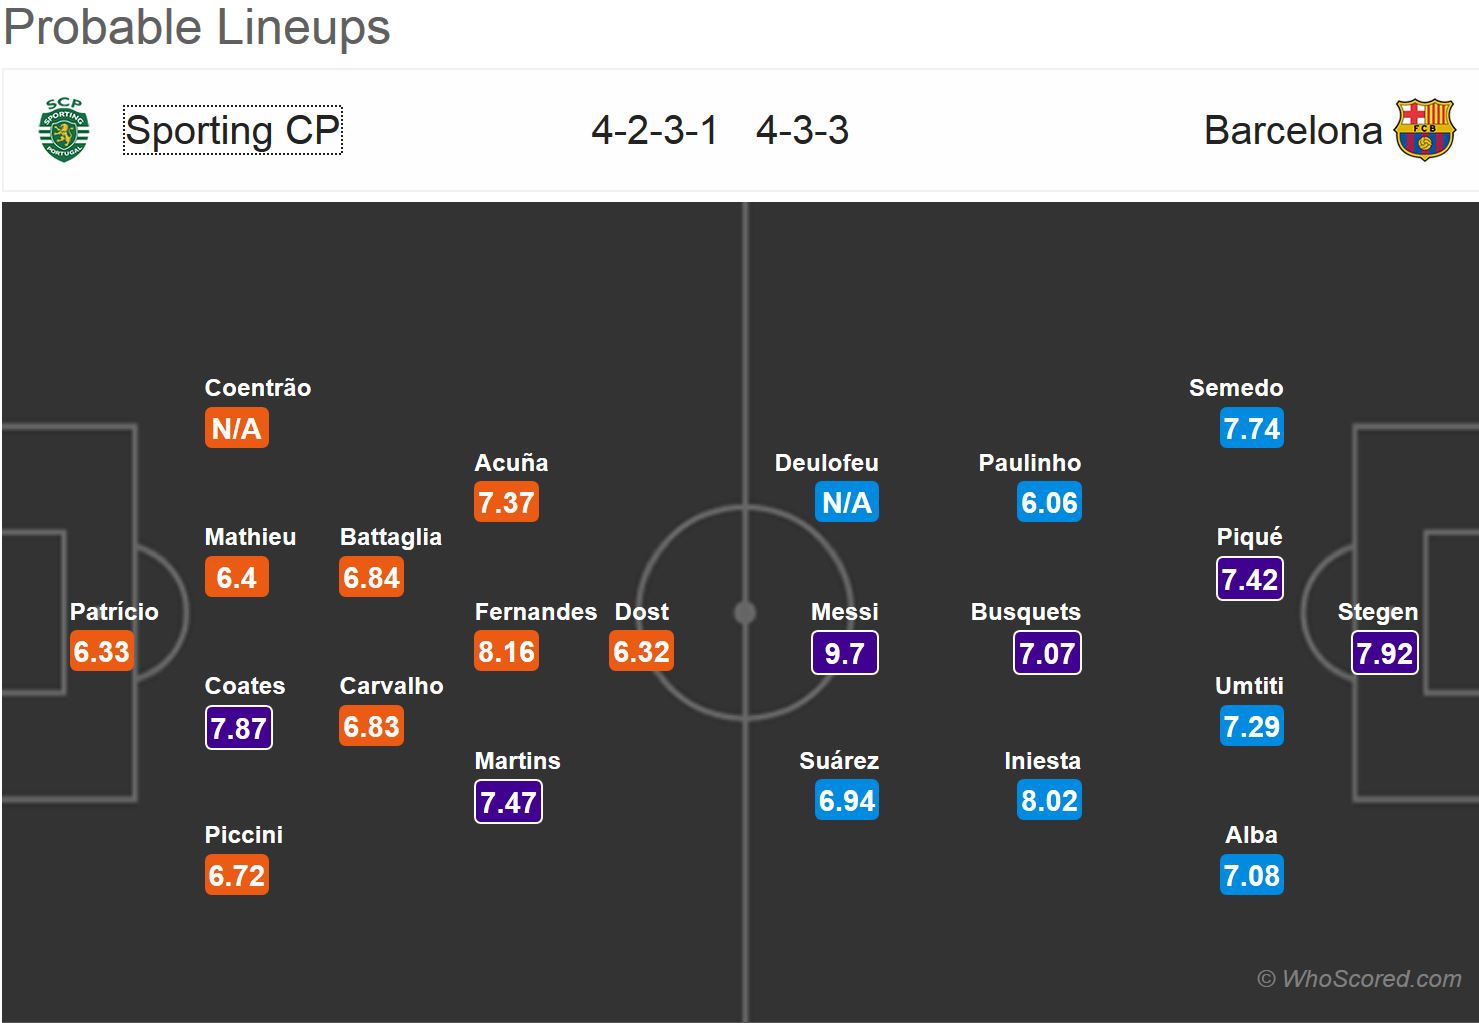Click Stegen's 7.92 rating badge
The image size is (1479, 1023).
tap(1384, 653)
